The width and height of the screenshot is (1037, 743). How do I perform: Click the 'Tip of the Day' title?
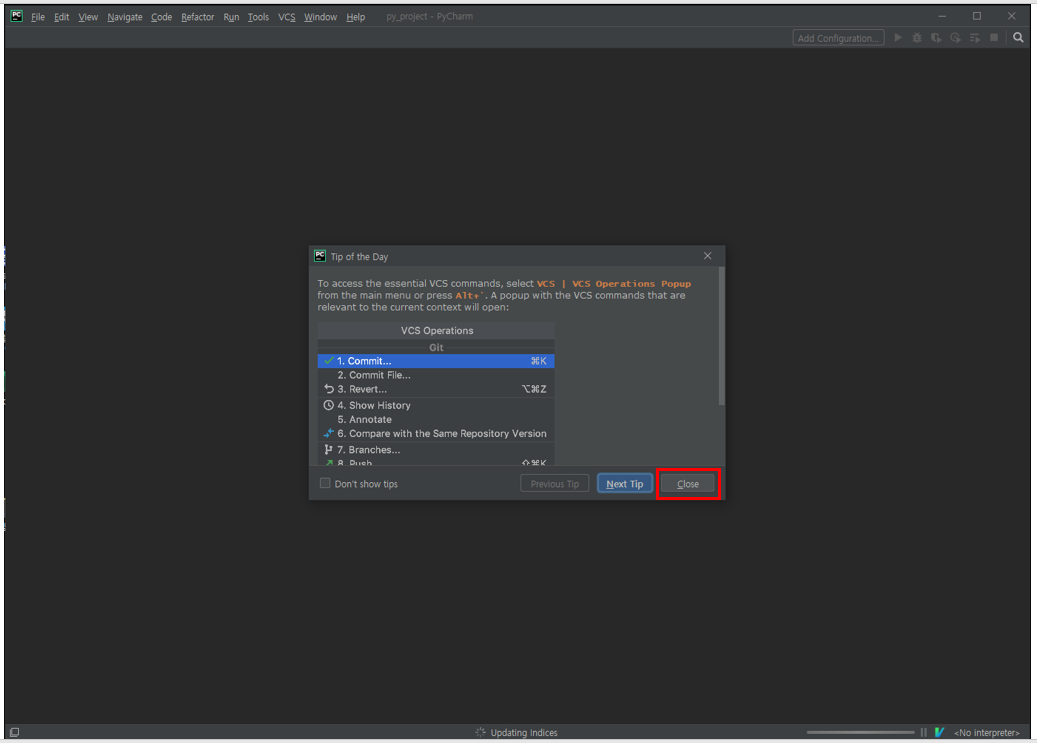coord(359,257)
